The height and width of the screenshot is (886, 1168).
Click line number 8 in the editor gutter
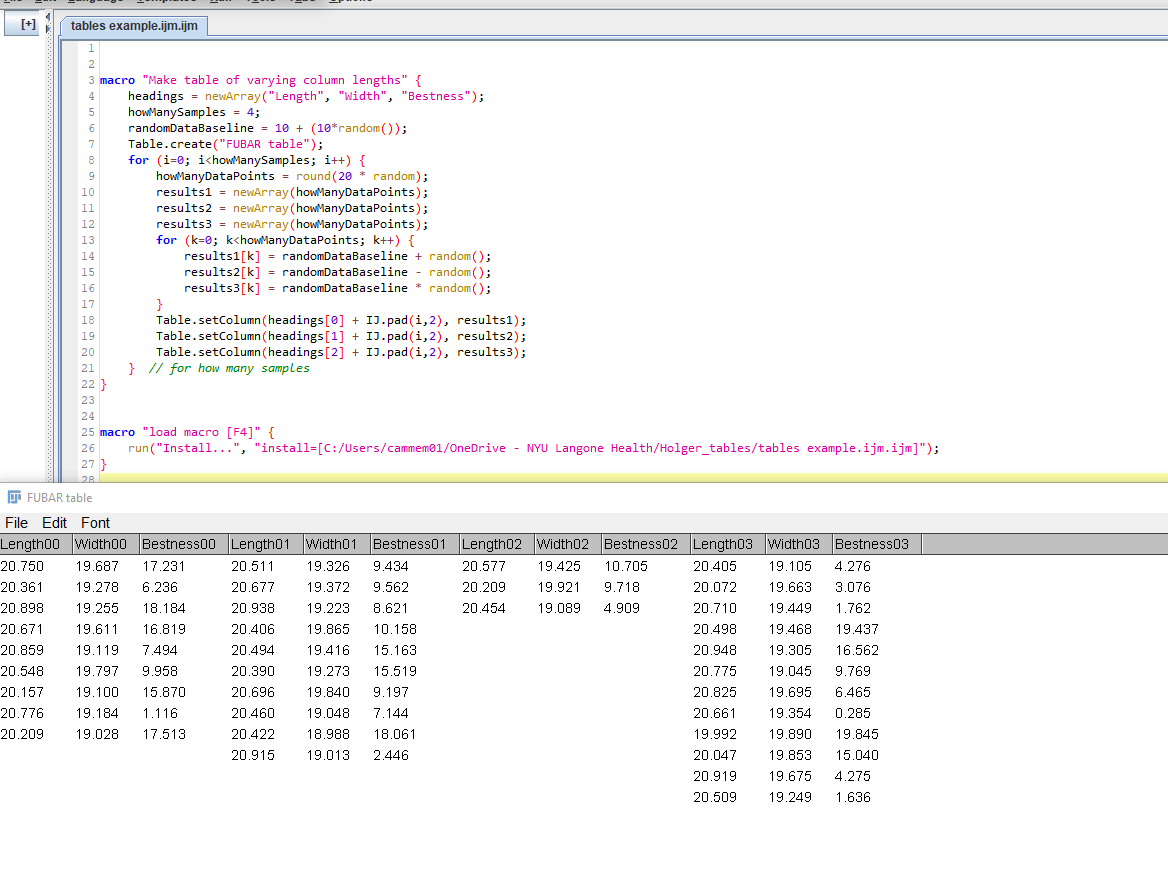(x=91, y=160)
